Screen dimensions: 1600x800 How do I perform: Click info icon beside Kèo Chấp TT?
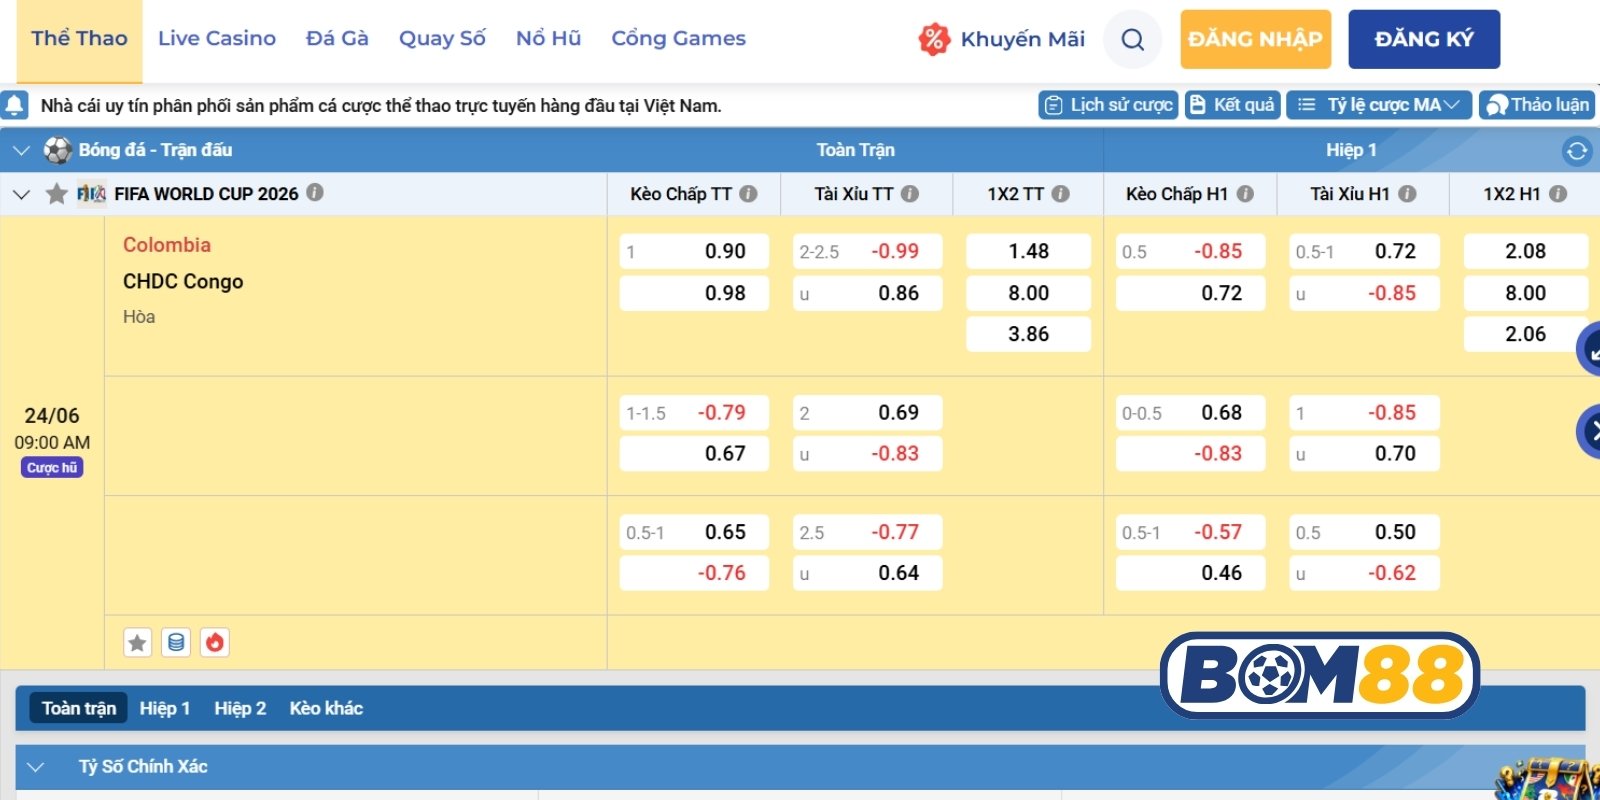coord(748,194)
